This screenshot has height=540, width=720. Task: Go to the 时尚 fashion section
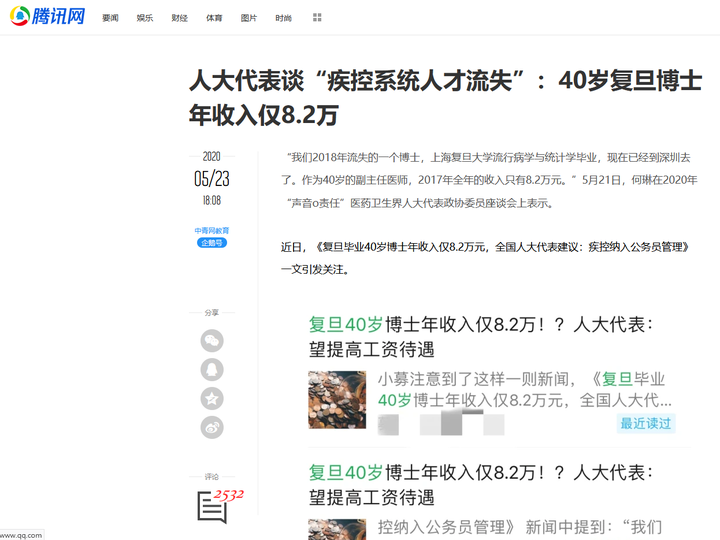[283, 18]
